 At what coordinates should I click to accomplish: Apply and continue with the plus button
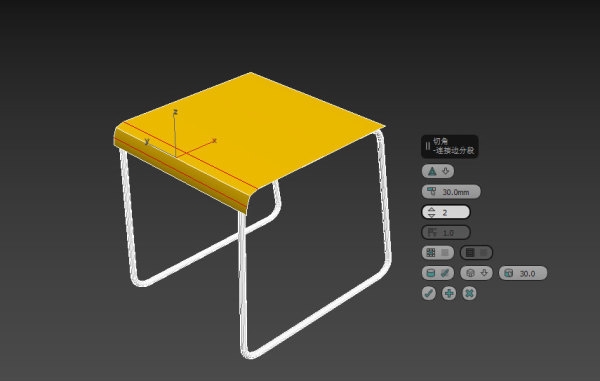(x=449, y=293)
